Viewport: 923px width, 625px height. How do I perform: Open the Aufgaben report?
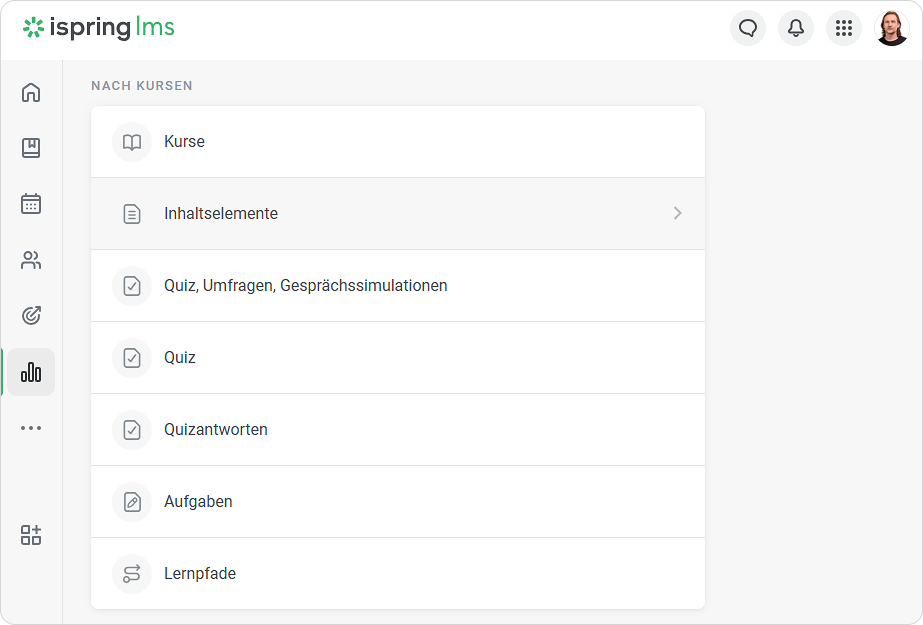click(398, 501)
